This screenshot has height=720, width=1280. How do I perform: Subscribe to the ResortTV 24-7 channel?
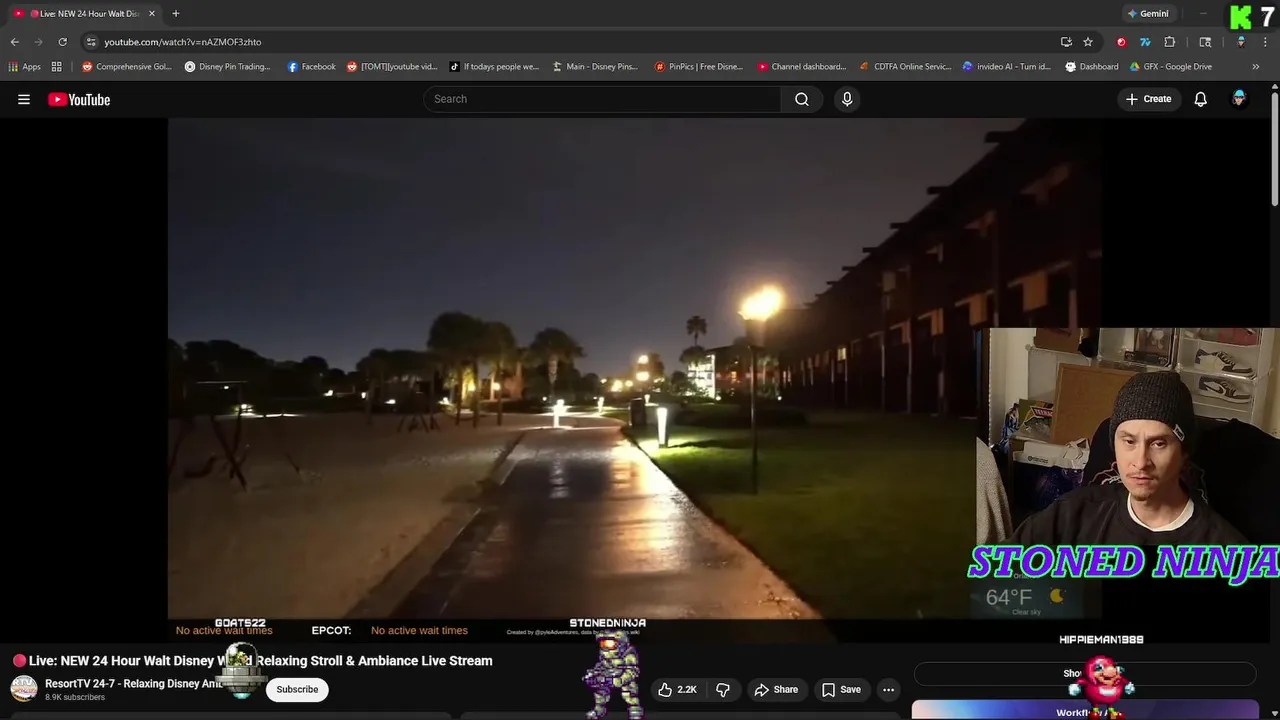[x=297, y=689]
